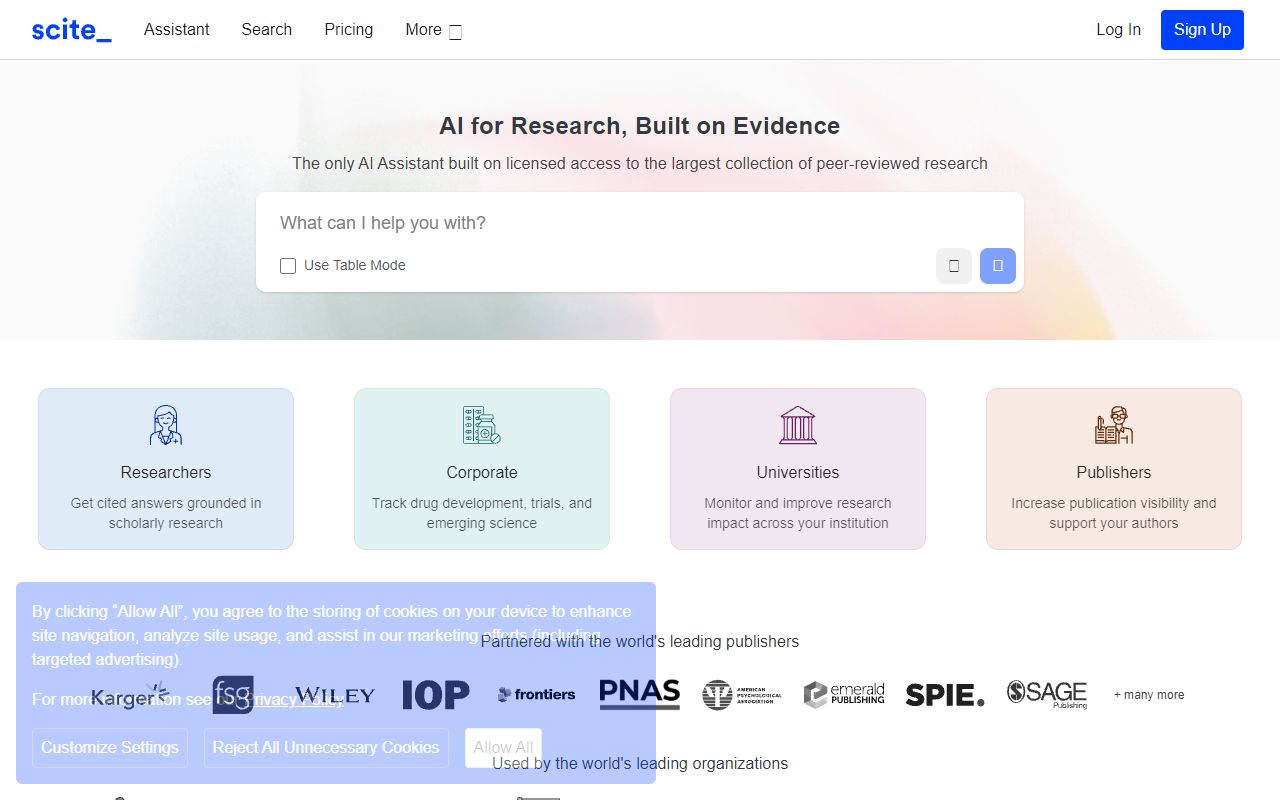This screenshot has height=800, width=1280.
Task: Click the gray attachment icon beside the submit button
Action: coord(953,266)
